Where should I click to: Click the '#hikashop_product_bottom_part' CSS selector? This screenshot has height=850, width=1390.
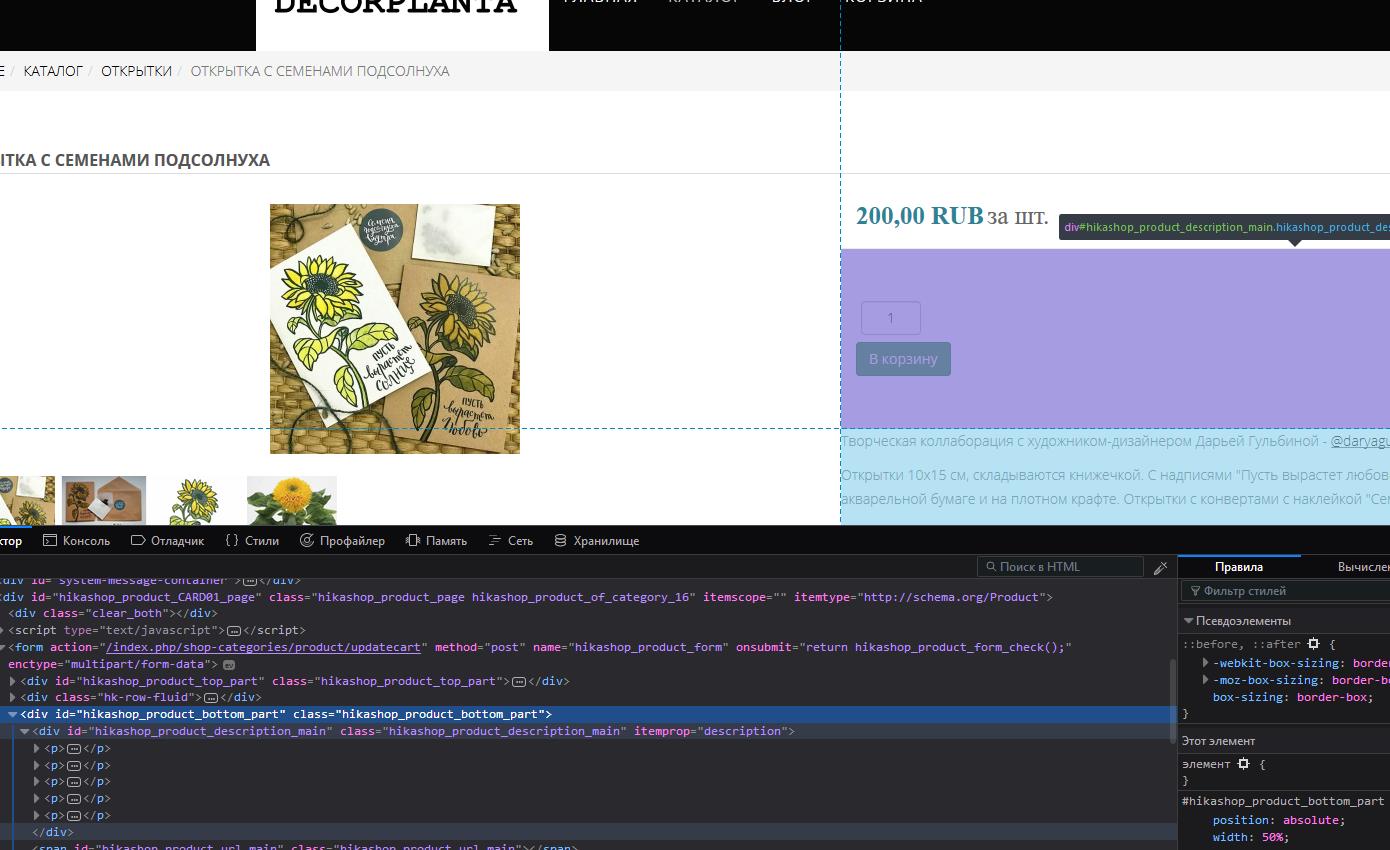tap(1283, 801)
